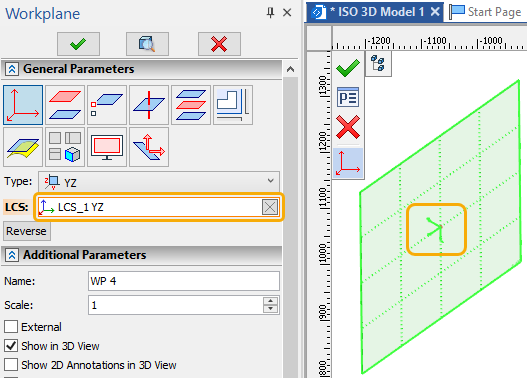Select the ISO 3D Model 1 tab

(375, 12)
